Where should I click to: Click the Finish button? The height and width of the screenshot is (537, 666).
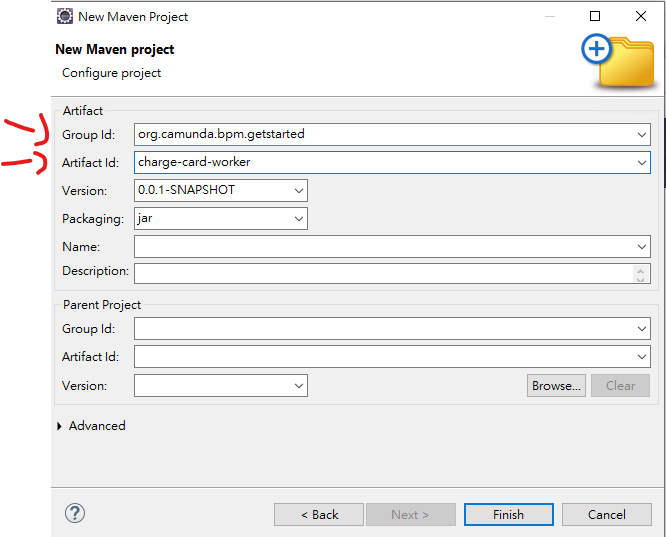pos(508,514)
